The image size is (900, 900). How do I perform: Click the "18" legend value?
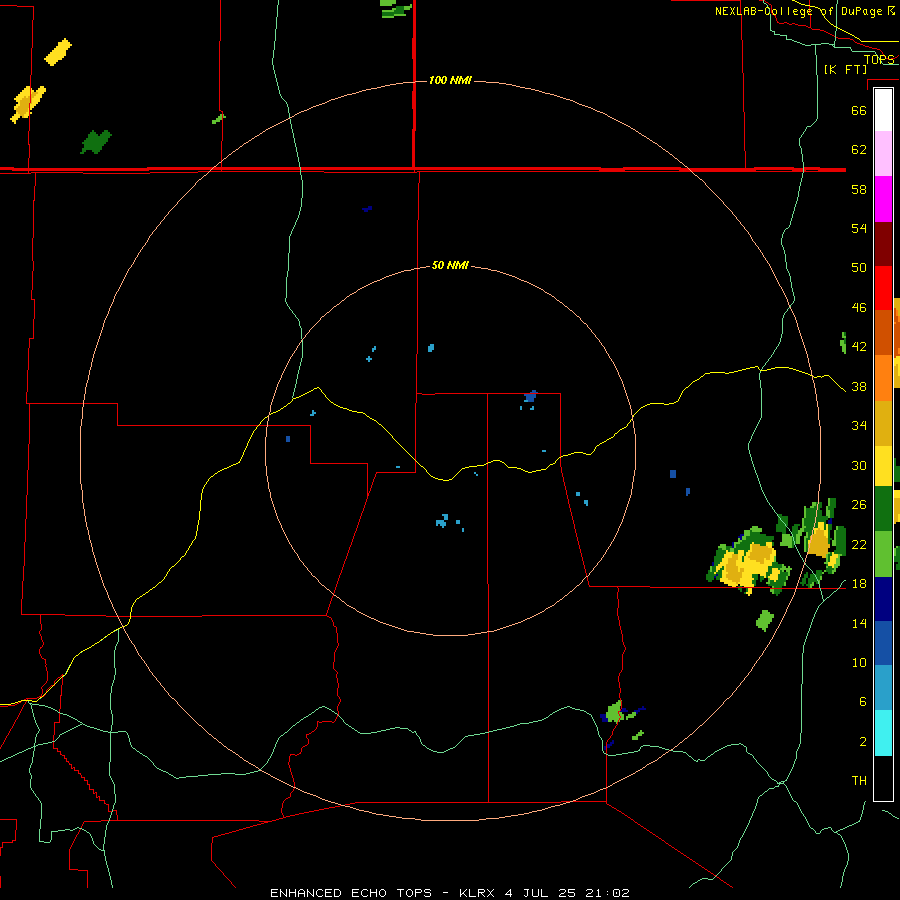(859, 584)
